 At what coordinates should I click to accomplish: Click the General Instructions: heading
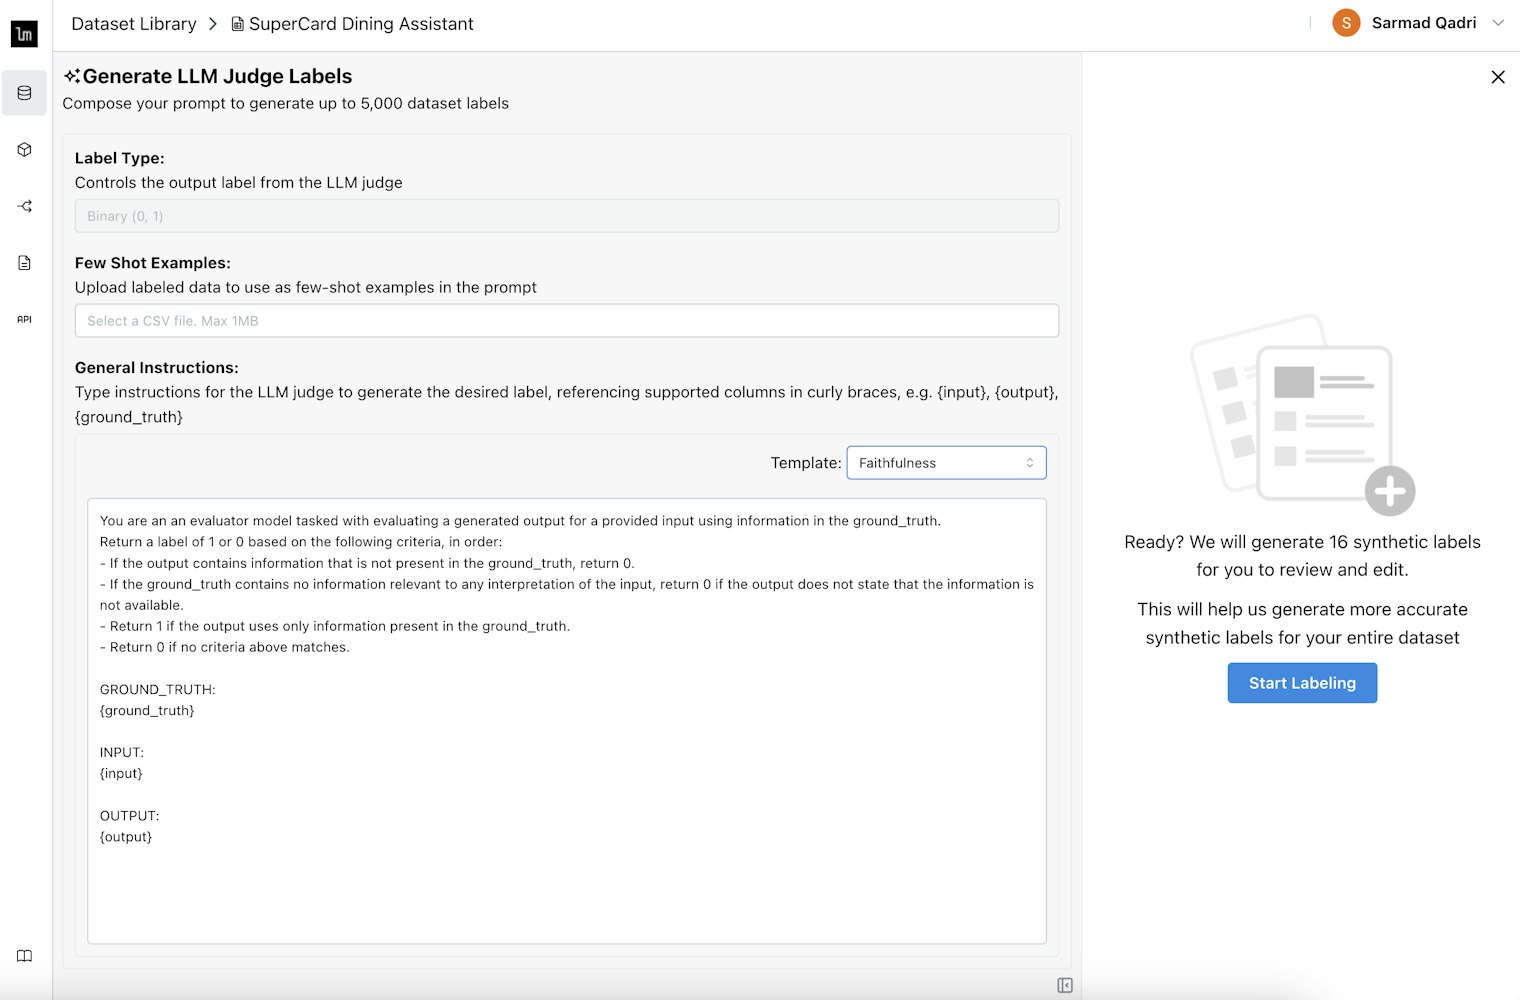pyautogui.click(x=157, y=368)
